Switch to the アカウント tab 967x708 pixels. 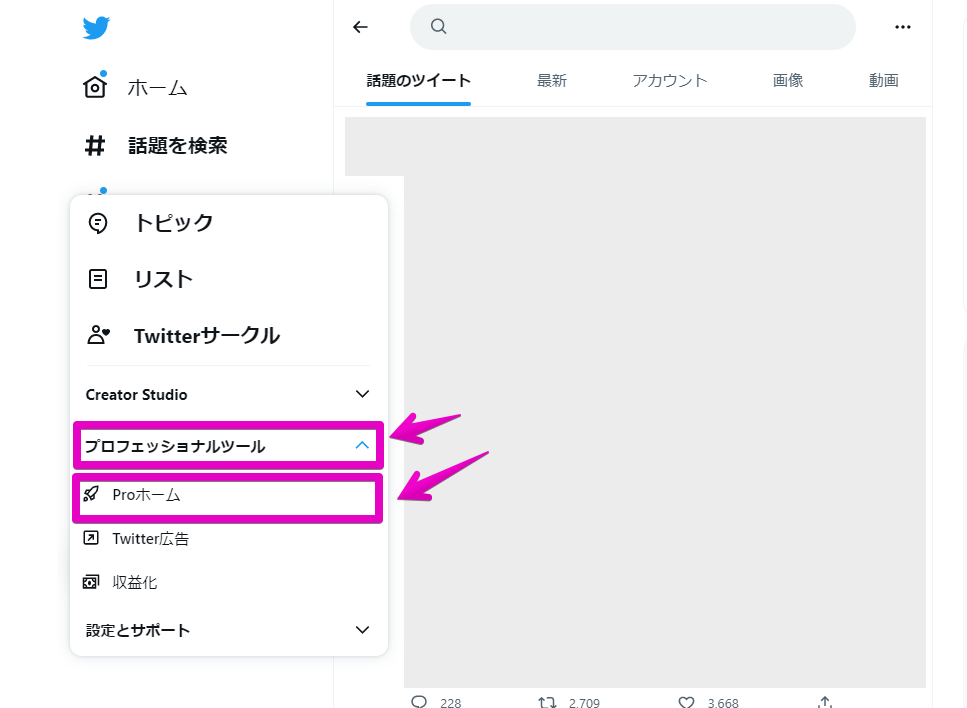[x=670, y=81]
